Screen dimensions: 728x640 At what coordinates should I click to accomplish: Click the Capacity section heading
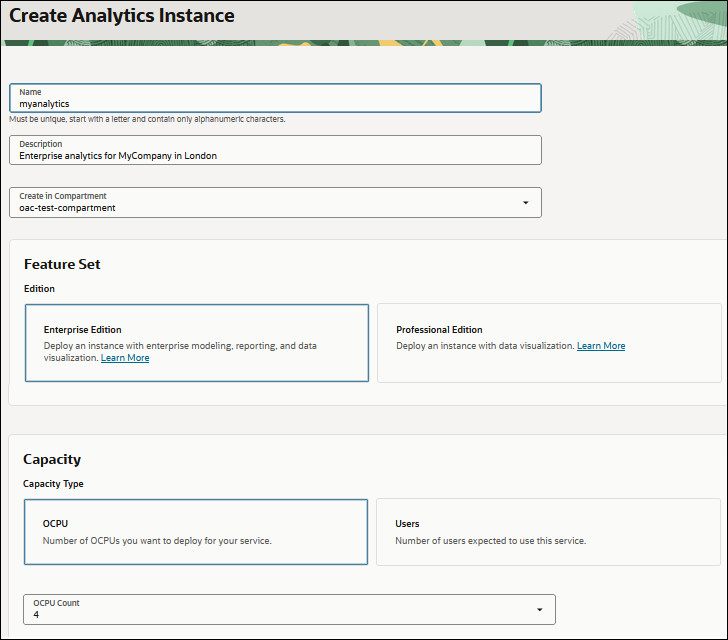click(52, 459)
